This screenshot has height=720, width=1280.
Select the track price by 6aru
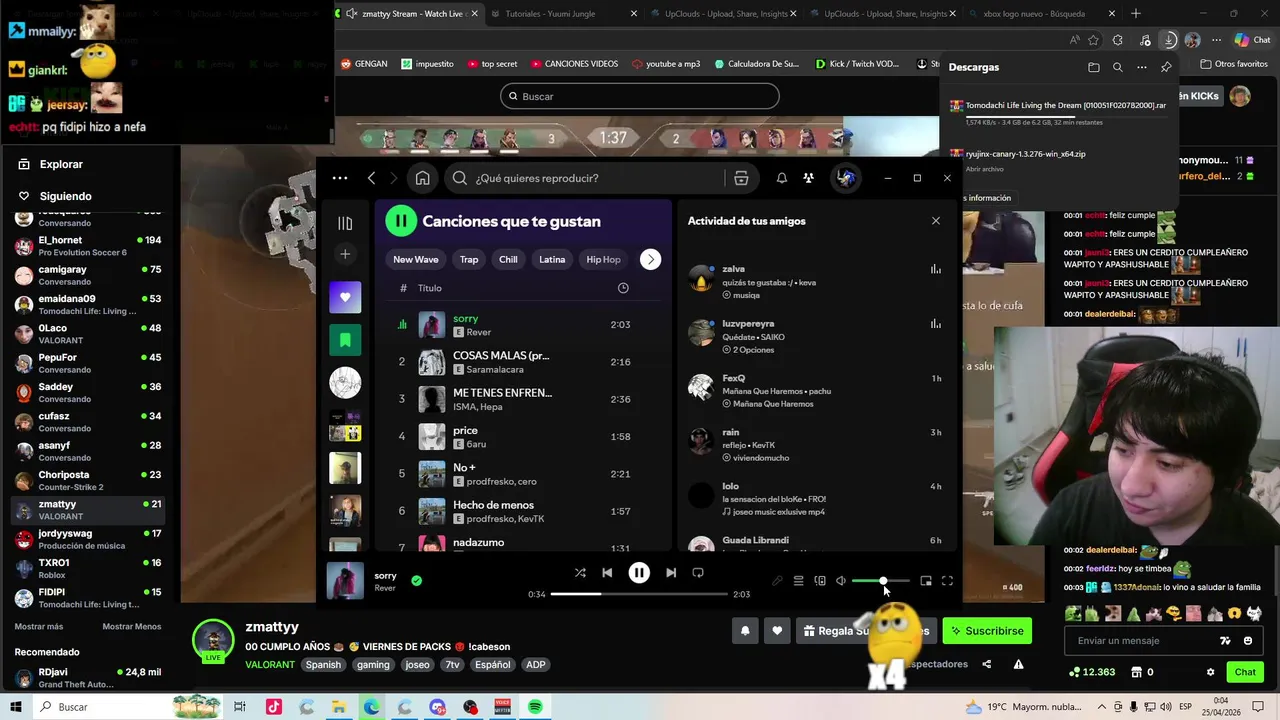(522, 436)
